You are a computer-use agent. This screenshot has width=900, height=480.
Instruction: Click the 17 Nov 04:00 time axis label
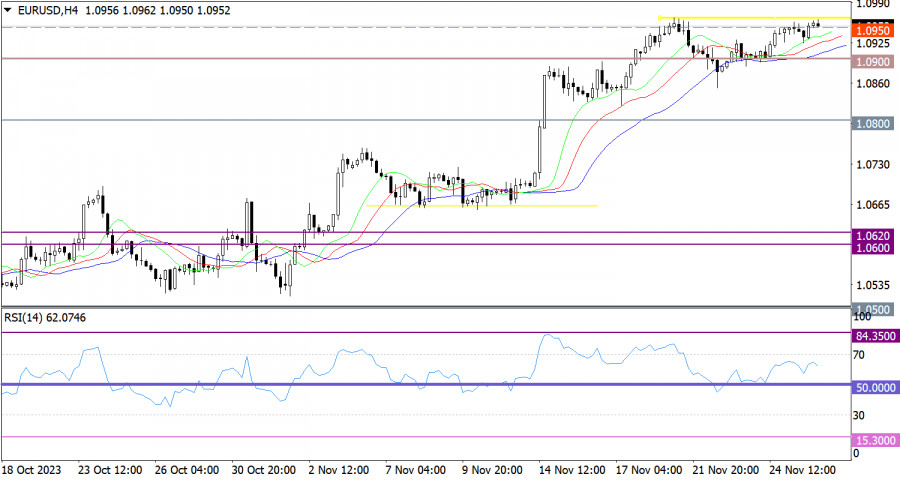650,470
